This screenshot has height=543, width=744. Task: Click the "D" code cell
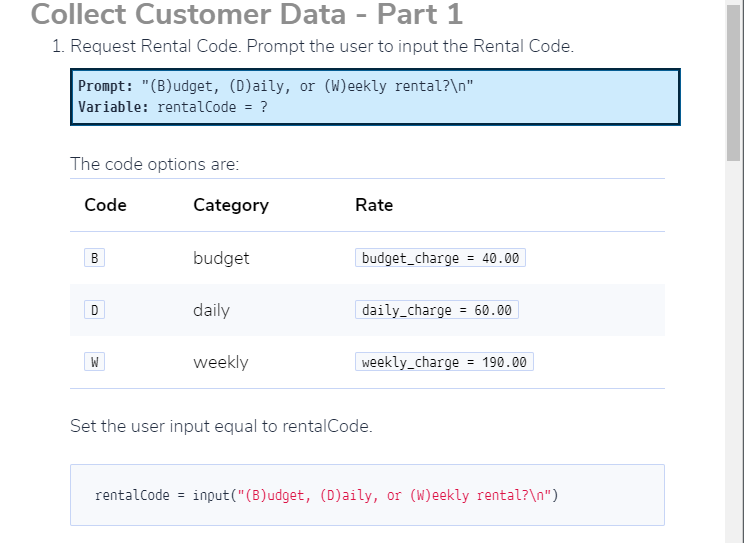[x=94, y=310]
